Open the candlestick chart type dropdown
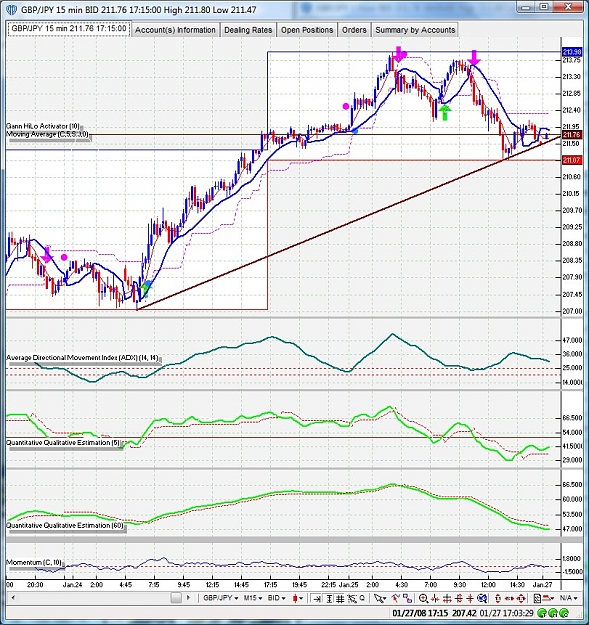Screen dimensions: 589x625 click(x=298, y=598)
